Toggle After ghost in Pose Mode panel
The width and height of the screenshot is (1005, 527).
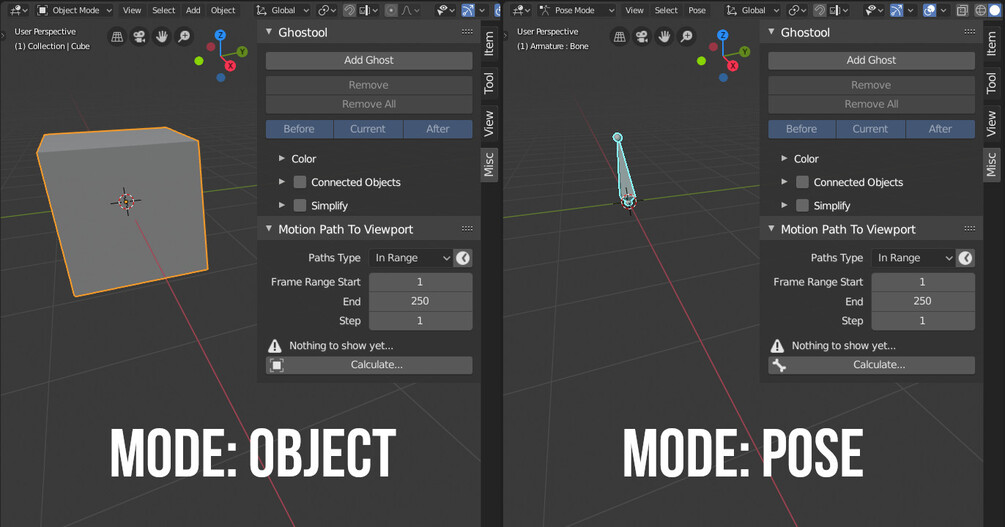click(940, 129)
